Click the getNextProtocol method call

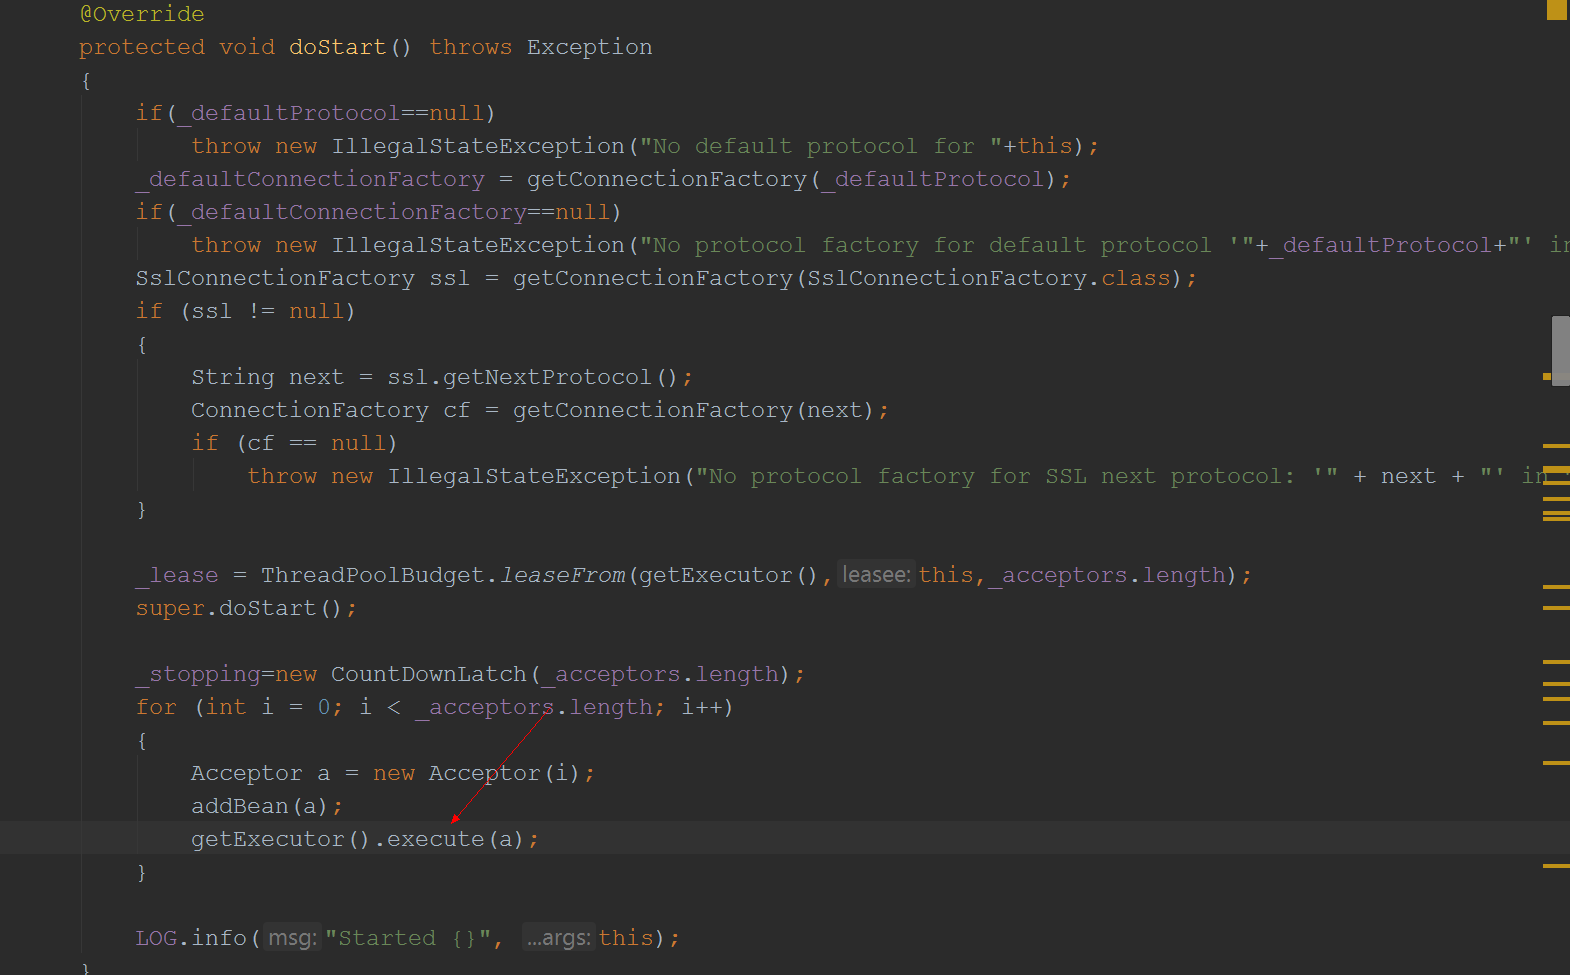pyautogui.click(x=547, y=377)
